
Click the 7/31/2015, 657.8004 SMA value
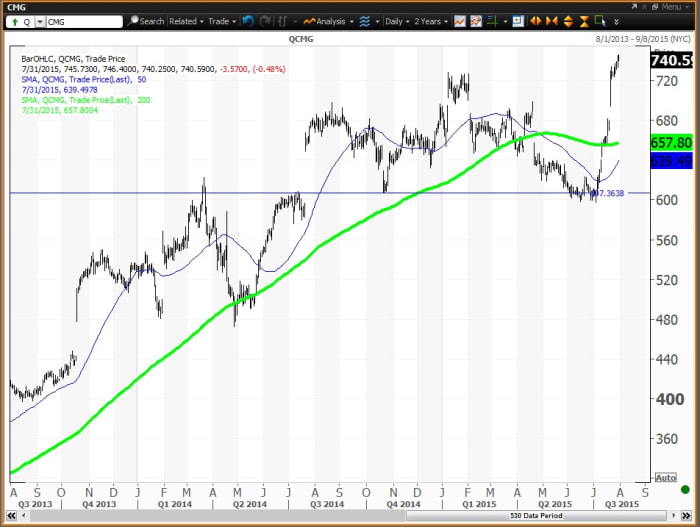tap(59, 110)
